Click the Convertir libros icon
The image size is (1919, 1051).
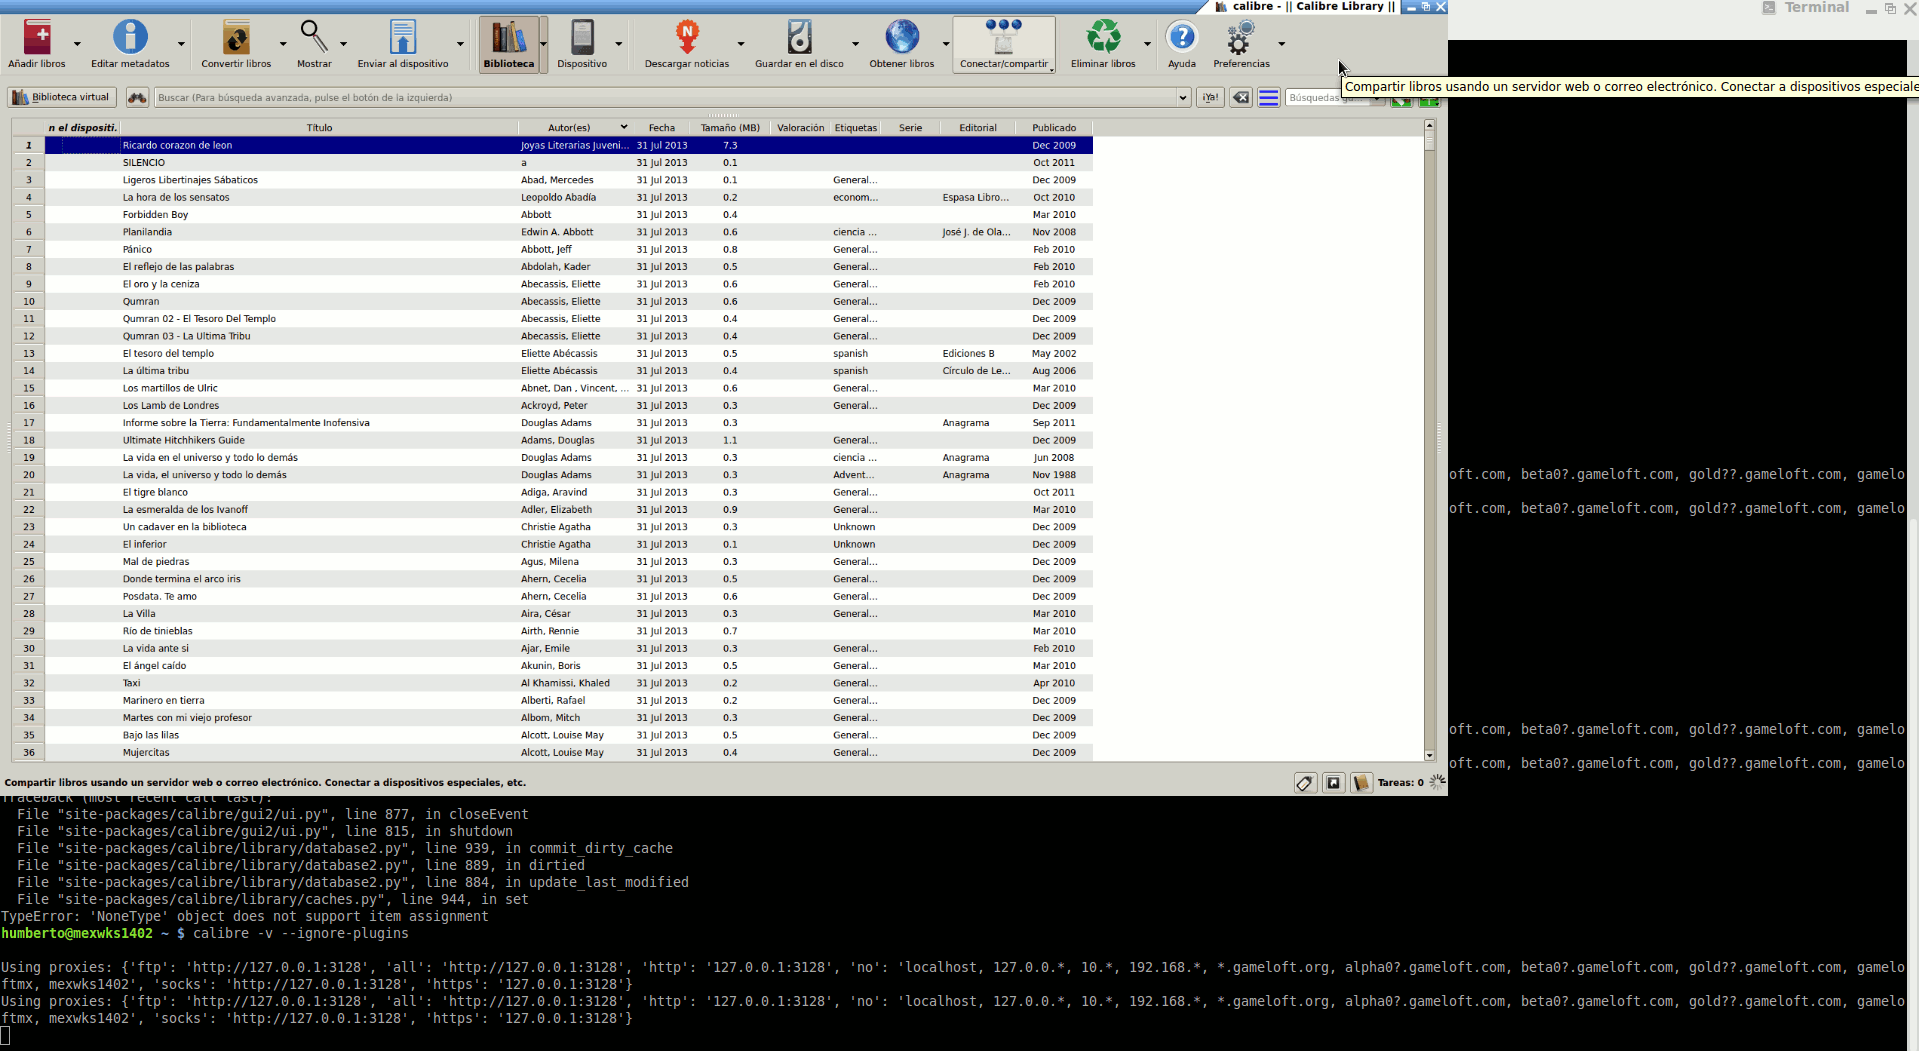tap(236, 38)
